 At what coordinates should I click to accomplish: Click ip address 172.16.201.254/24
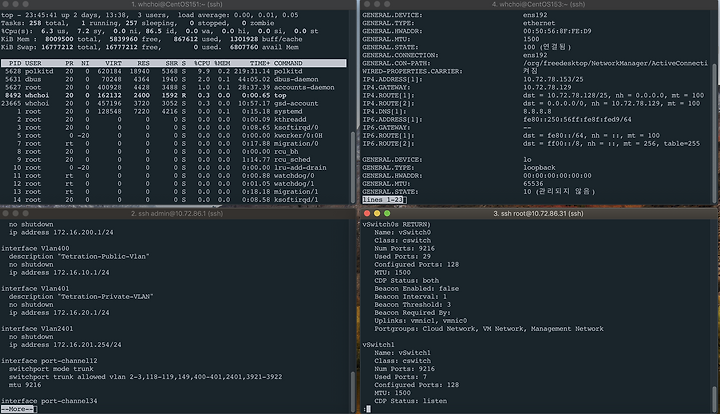tap(65, 345)
